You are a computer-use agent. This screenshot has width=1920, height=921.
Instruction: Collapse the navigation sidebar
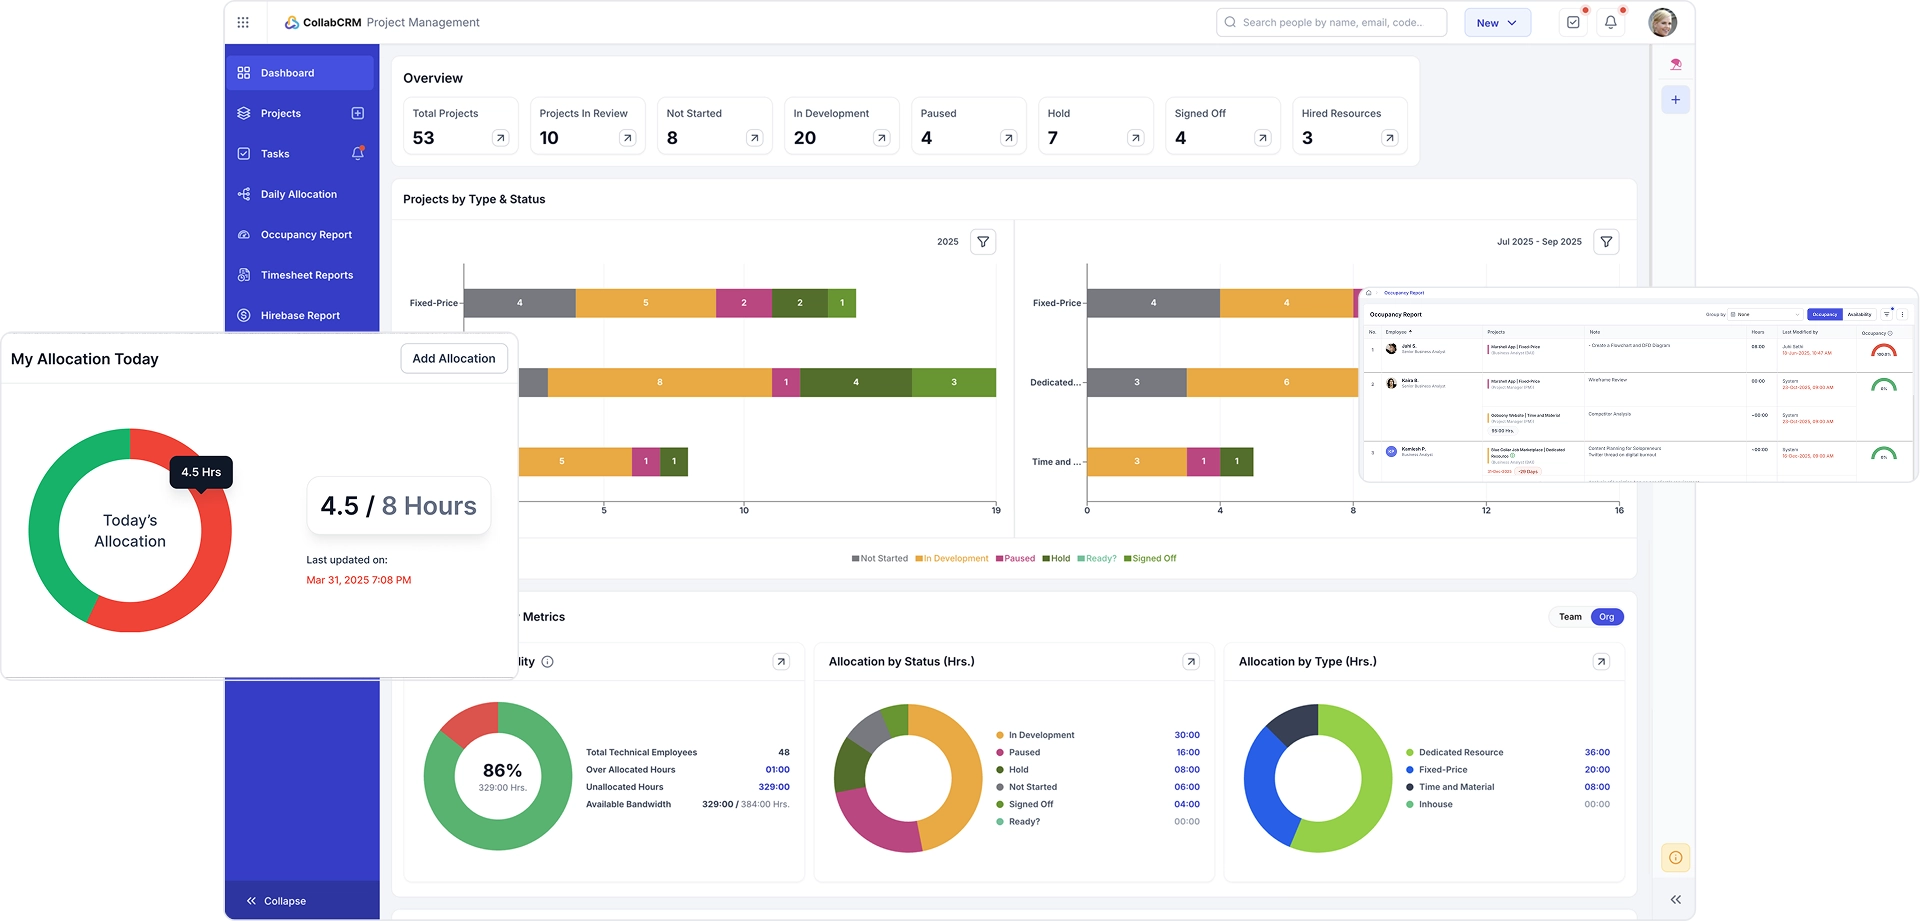(x=278, y=900)
